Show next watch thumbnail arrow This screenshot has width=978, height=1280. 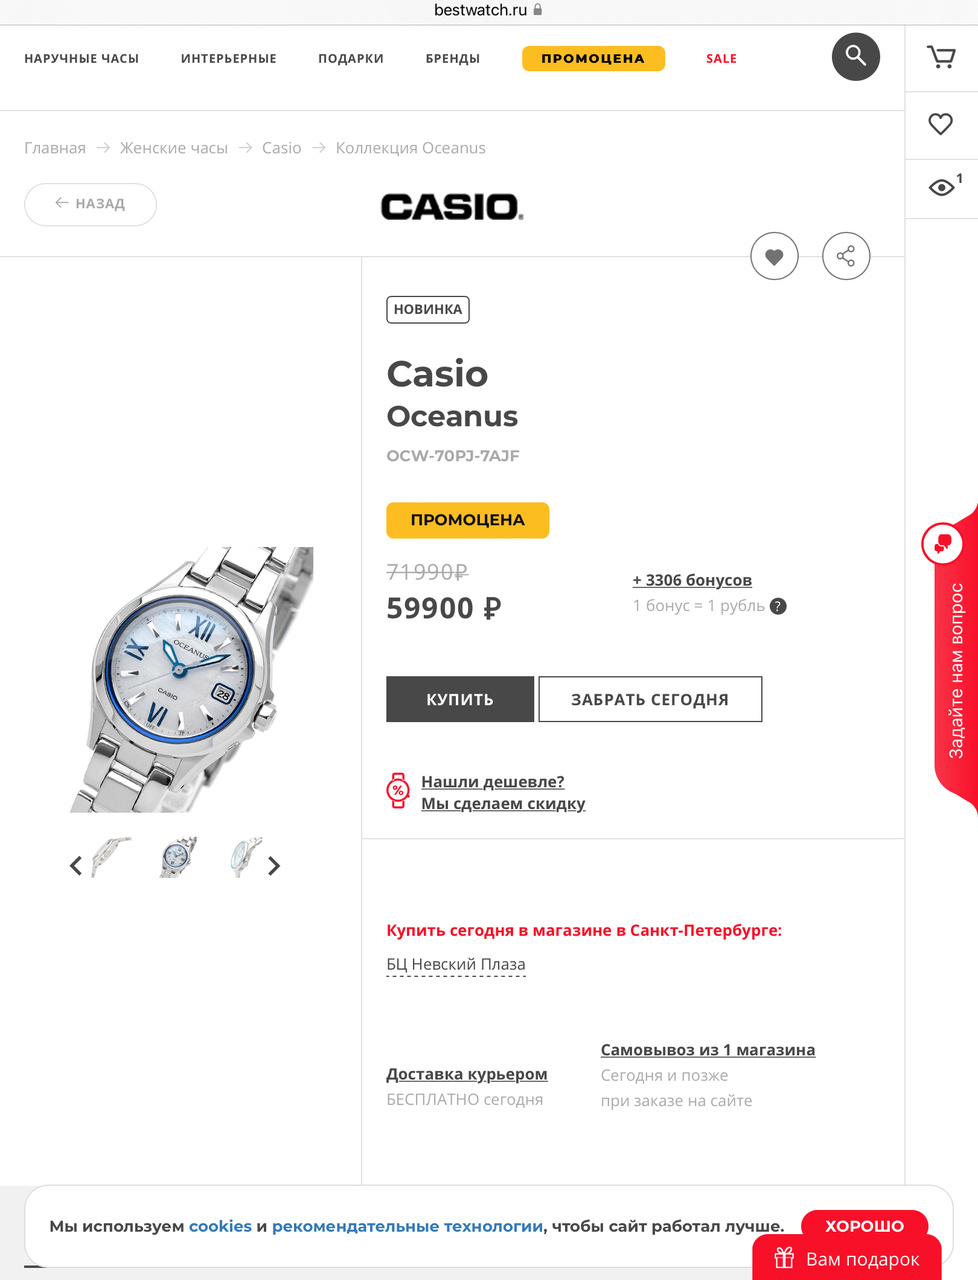[x=274, y=866]
